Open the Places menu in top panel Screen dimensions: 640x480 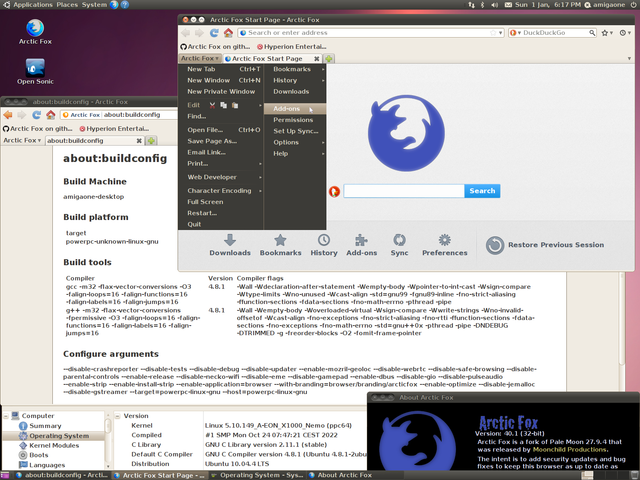click(67, 5)
